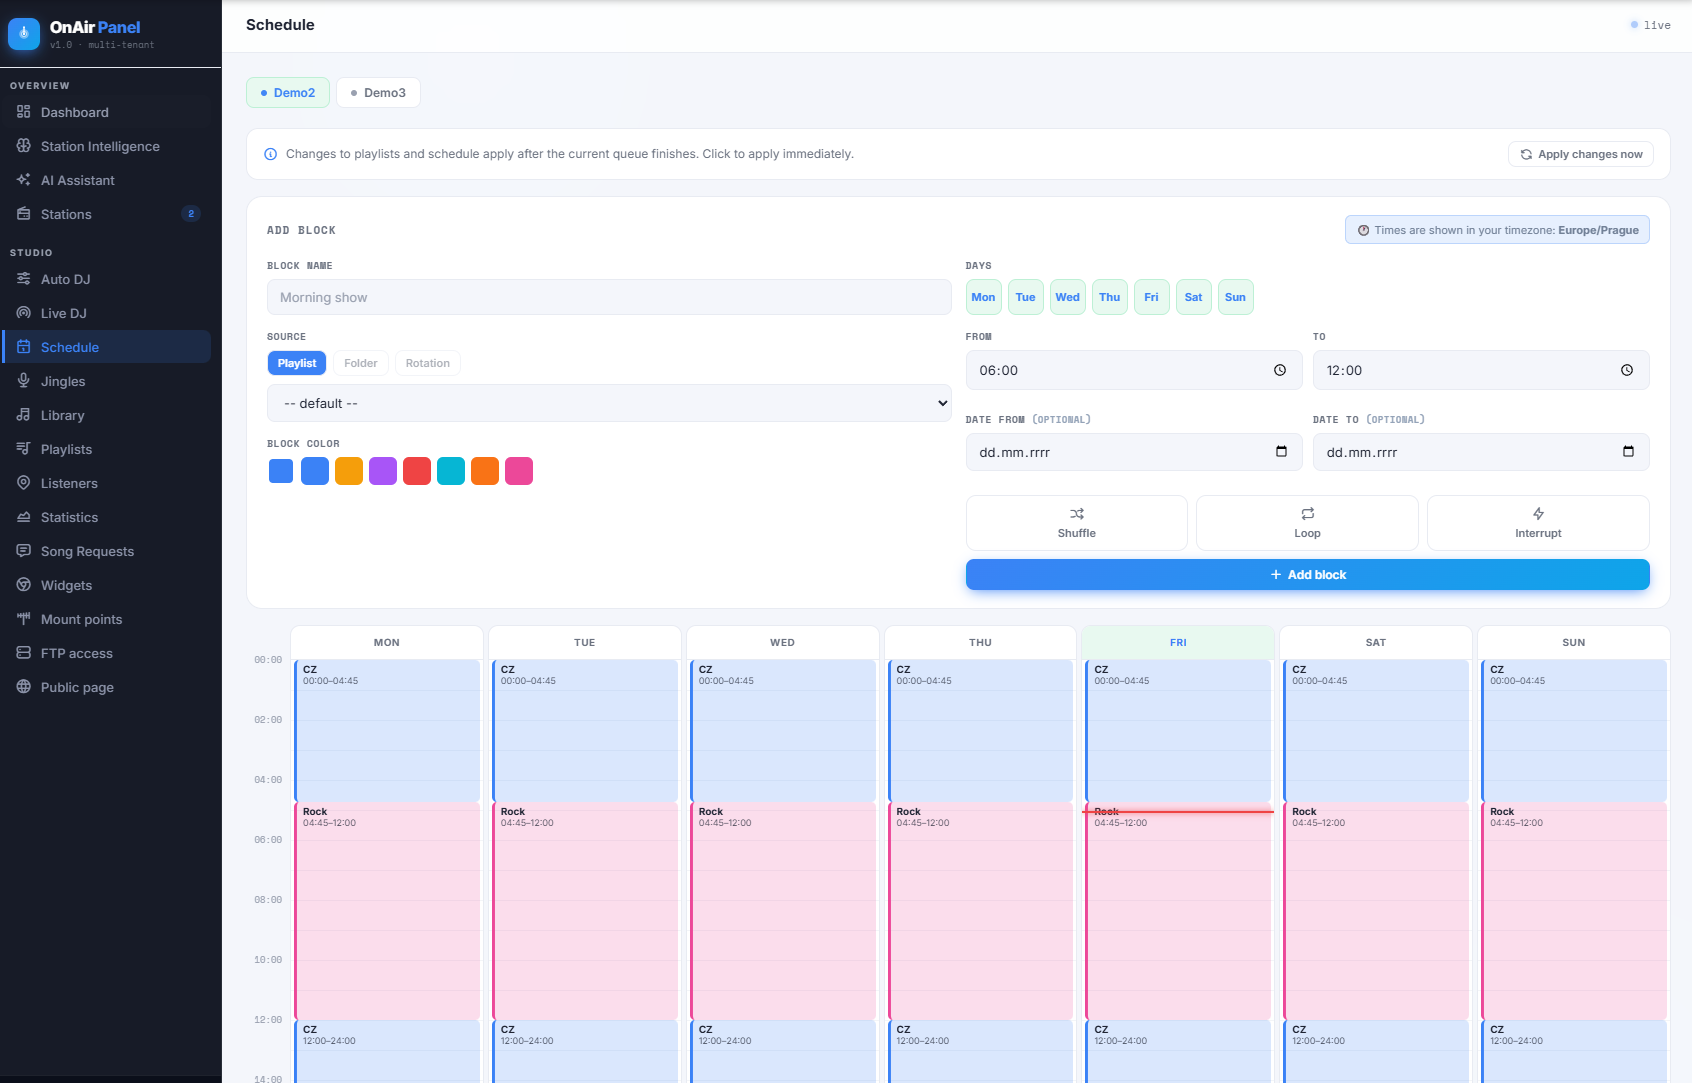Open calendar picker for Date From
1692x1083 pixels.
click(1281, 452)
